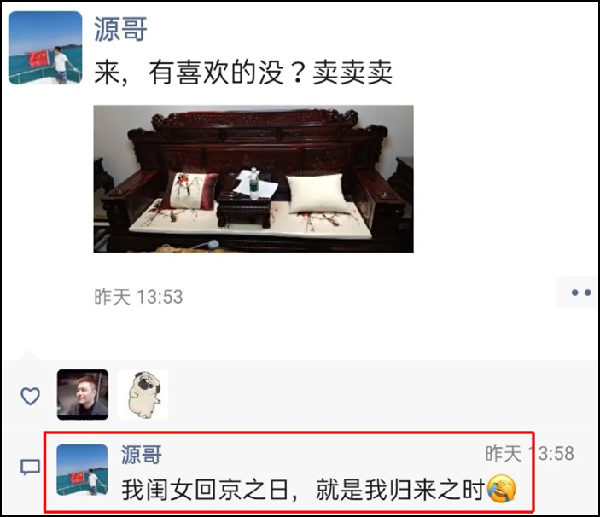600x517 pixels.
Task: Open the two-dot more actions button
Action: pos(580,293)
